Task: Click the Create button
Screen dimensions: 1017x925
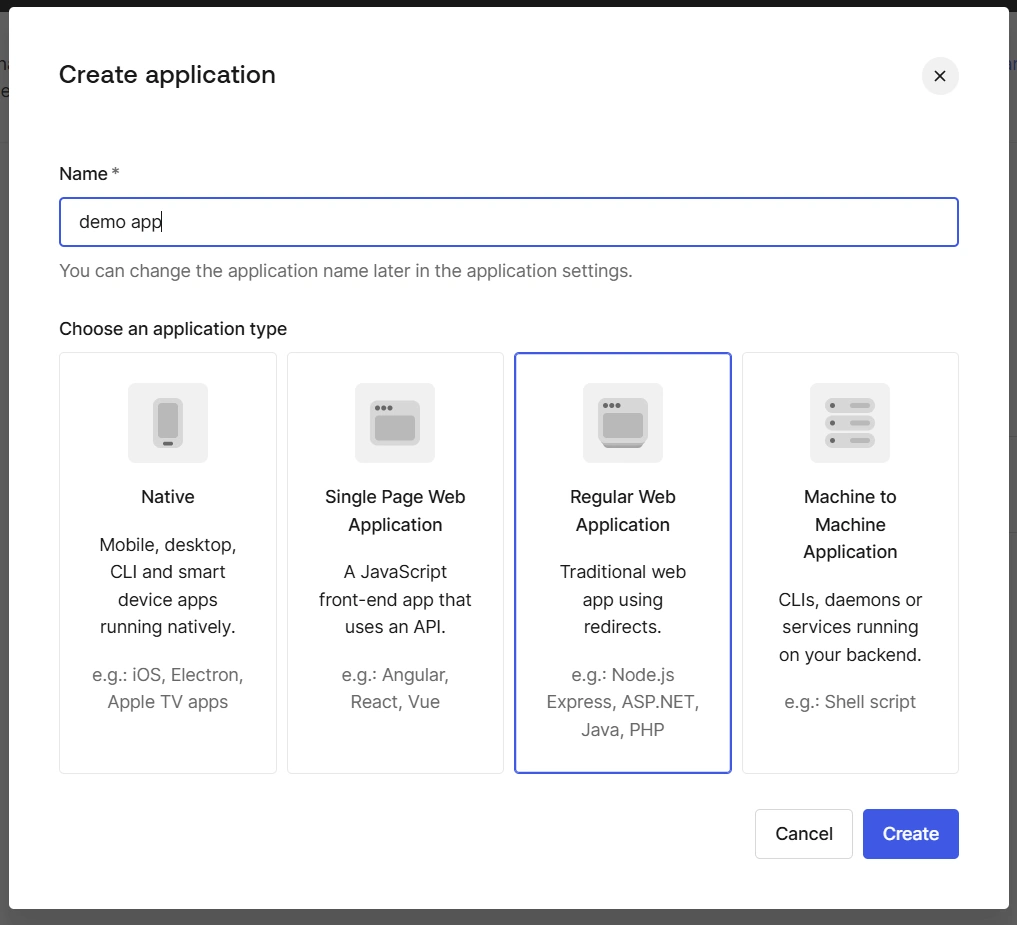Action: pyautogui.click(x=909, y=833)
